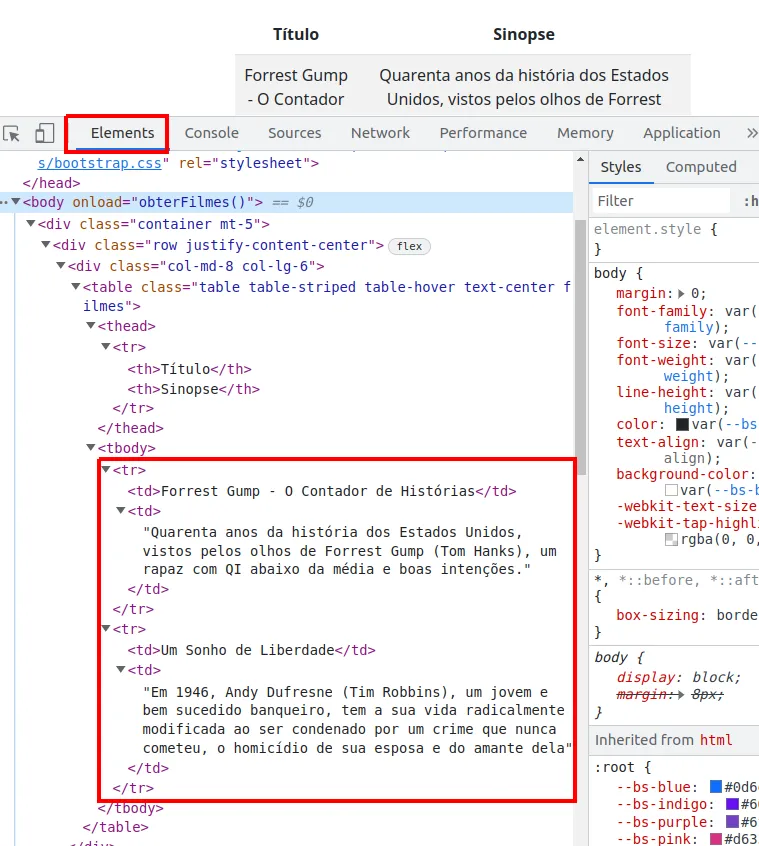The height and width of the screenshot is (846, 759).
Task: Open the Sources tab
Action: coord(295,133)
